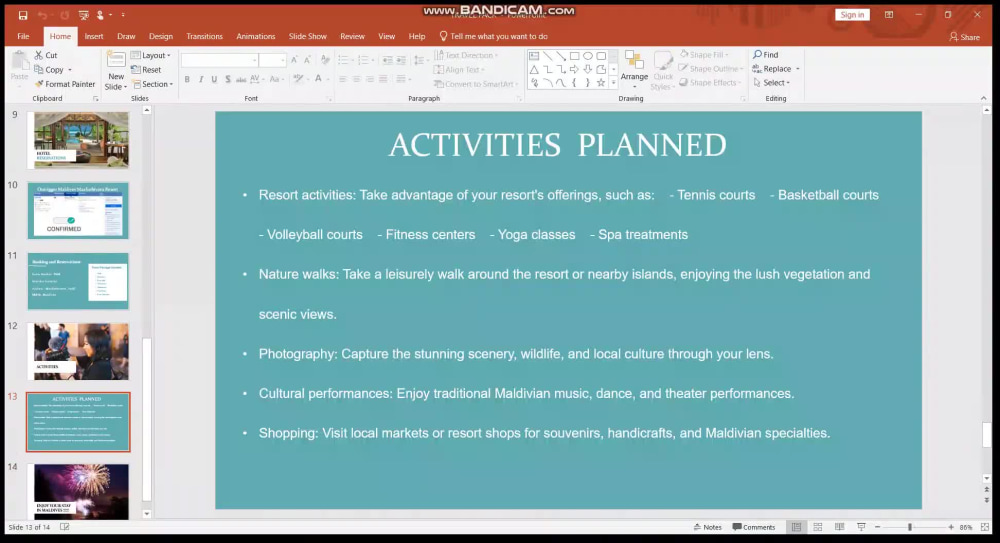1000x543 pixels.
Task: Open Ribbon Display Options button
Action: click(888, 15)
